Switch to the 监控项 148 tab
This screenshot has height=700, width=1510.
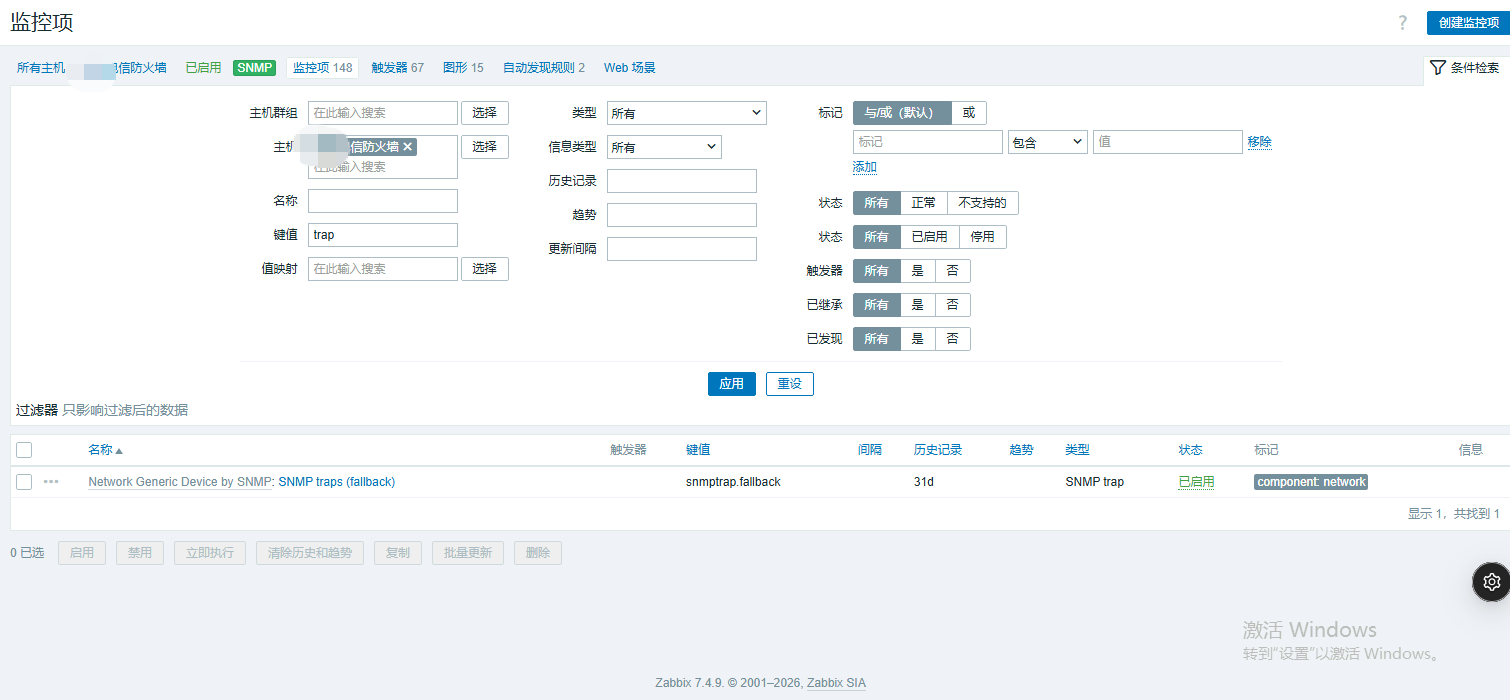pos(323,68)
